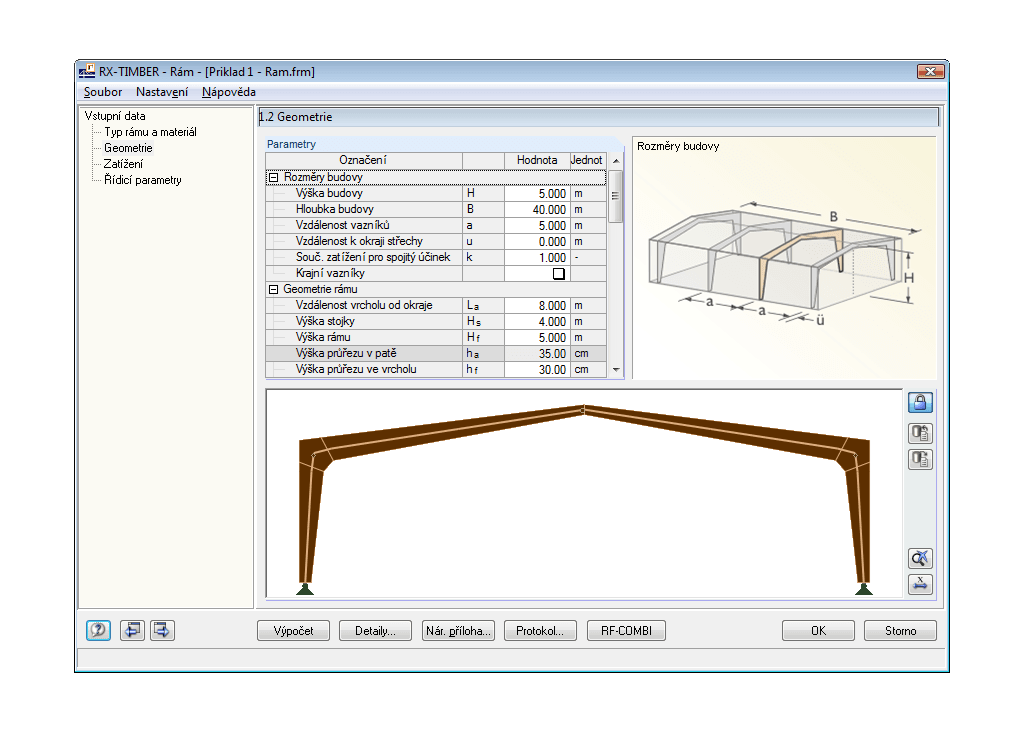Click Výška průřezu v patě value 35.00

(x=537, y=353)
